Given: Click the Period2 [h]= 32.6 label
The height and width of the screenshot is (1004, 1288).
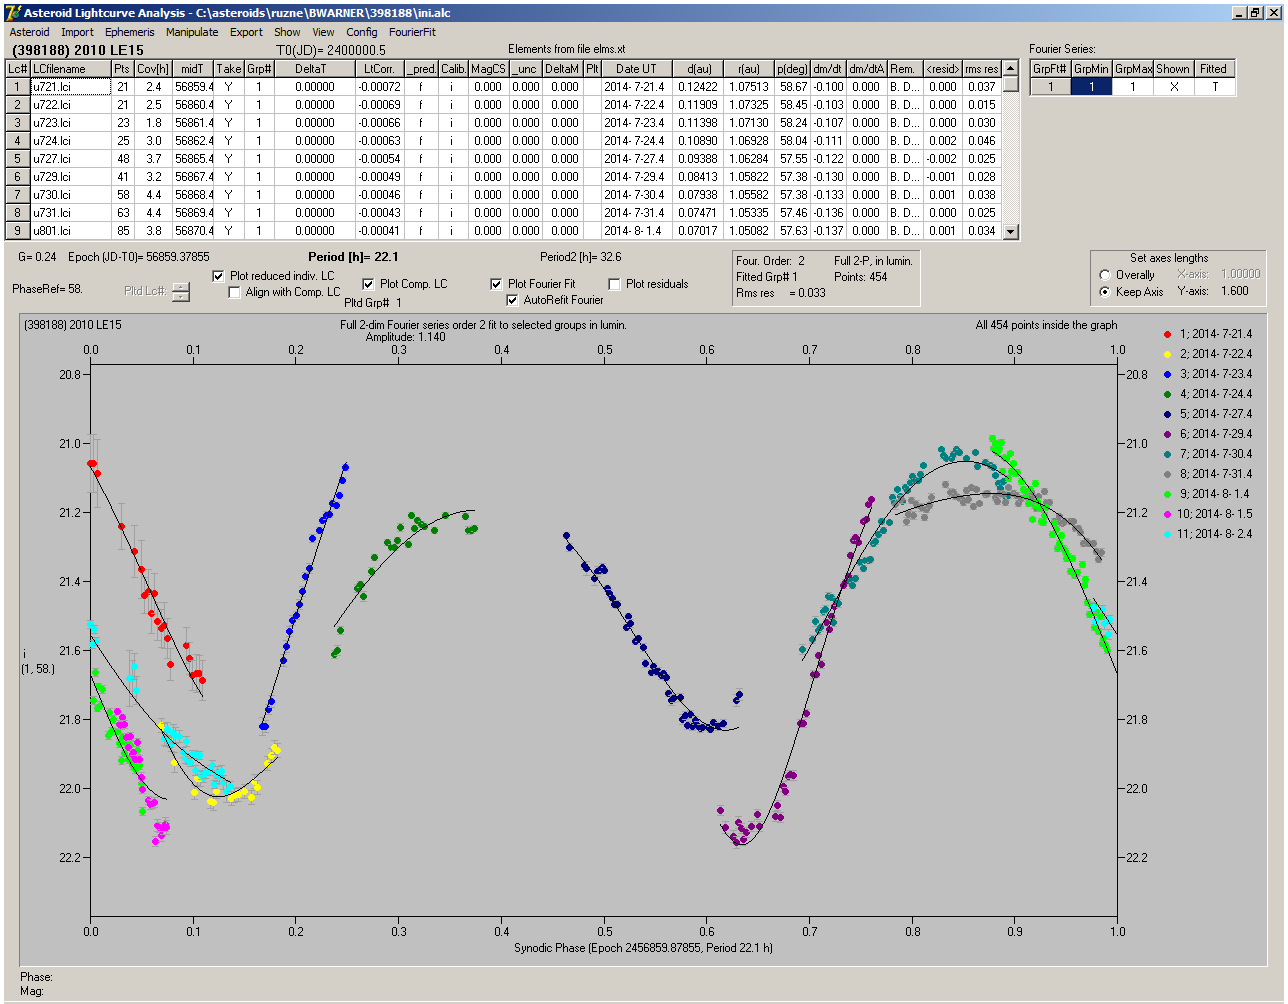Looking at the screenshot, I should click(581, 256).
